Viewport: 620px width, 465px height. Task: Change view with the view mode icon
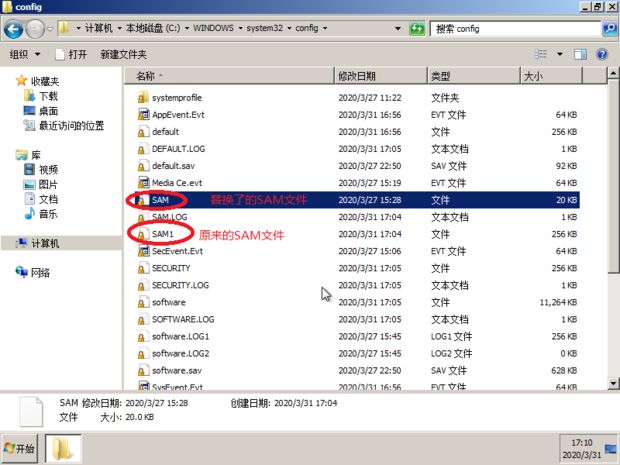point(541,54)
